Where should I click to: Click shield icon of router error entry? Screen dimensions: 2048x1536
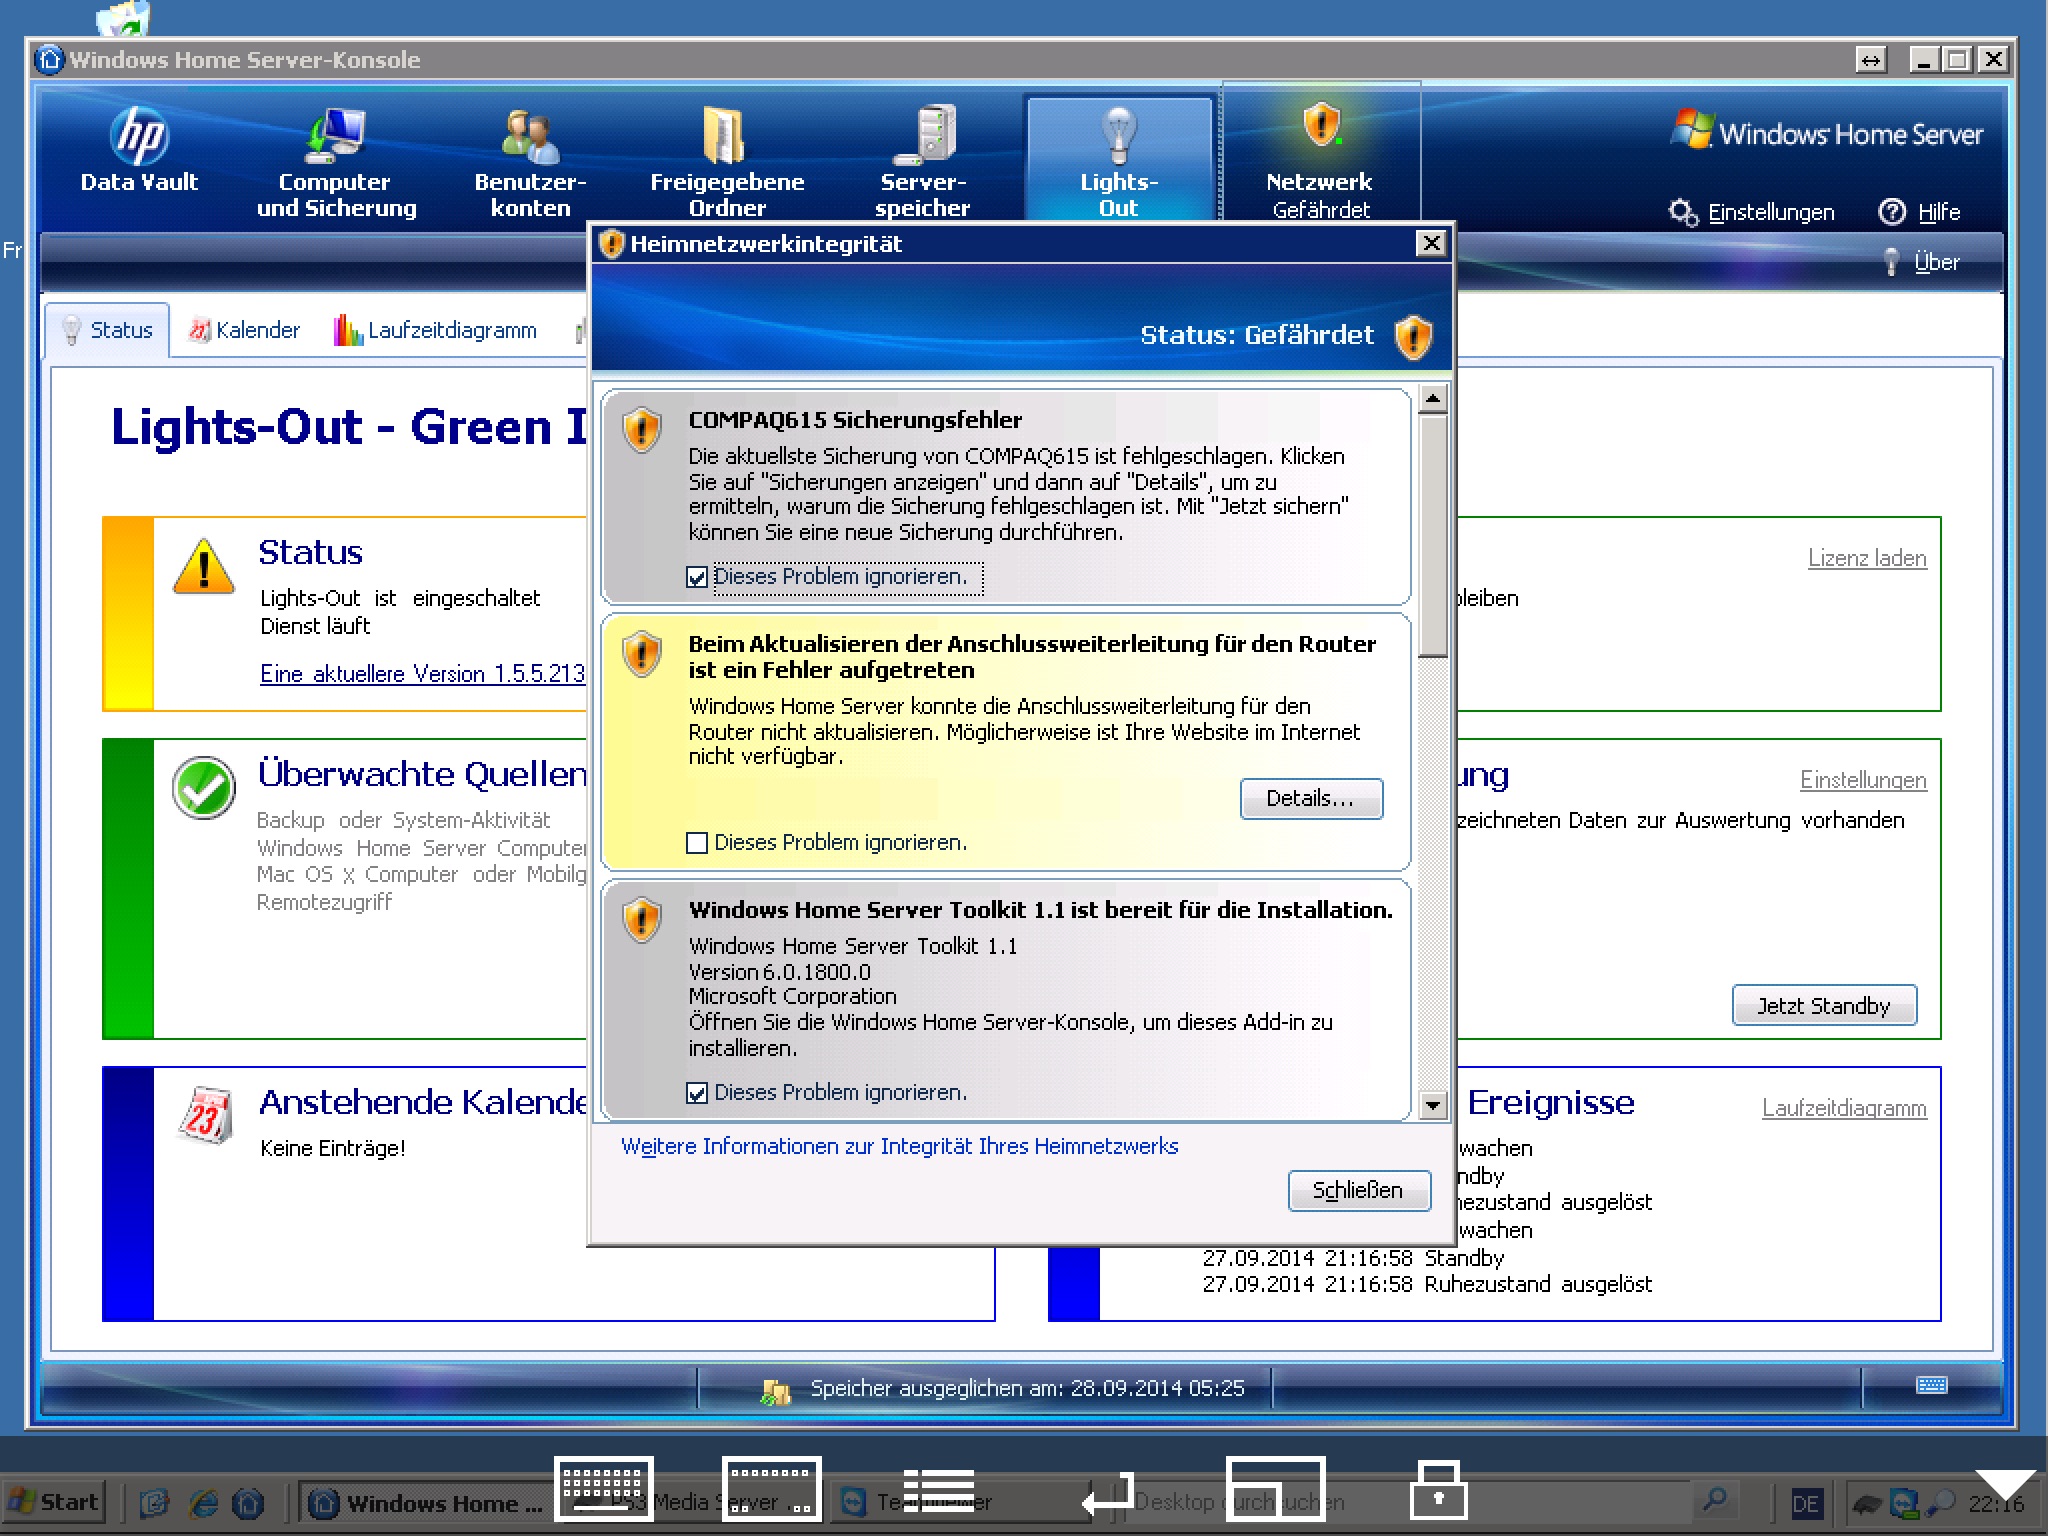tap(642, 654)
